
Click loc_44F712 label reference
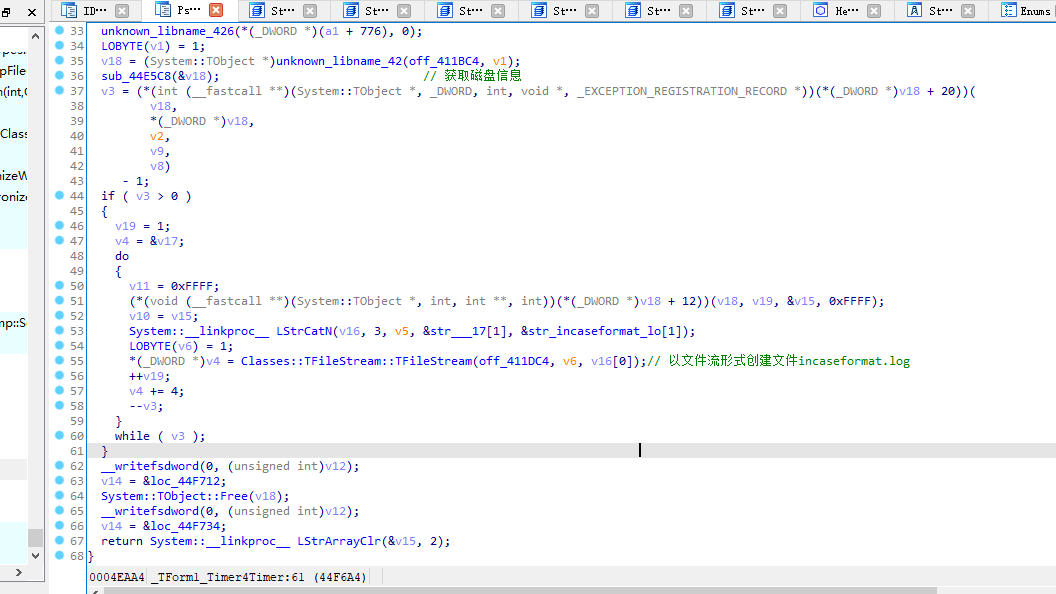point(184,481)
